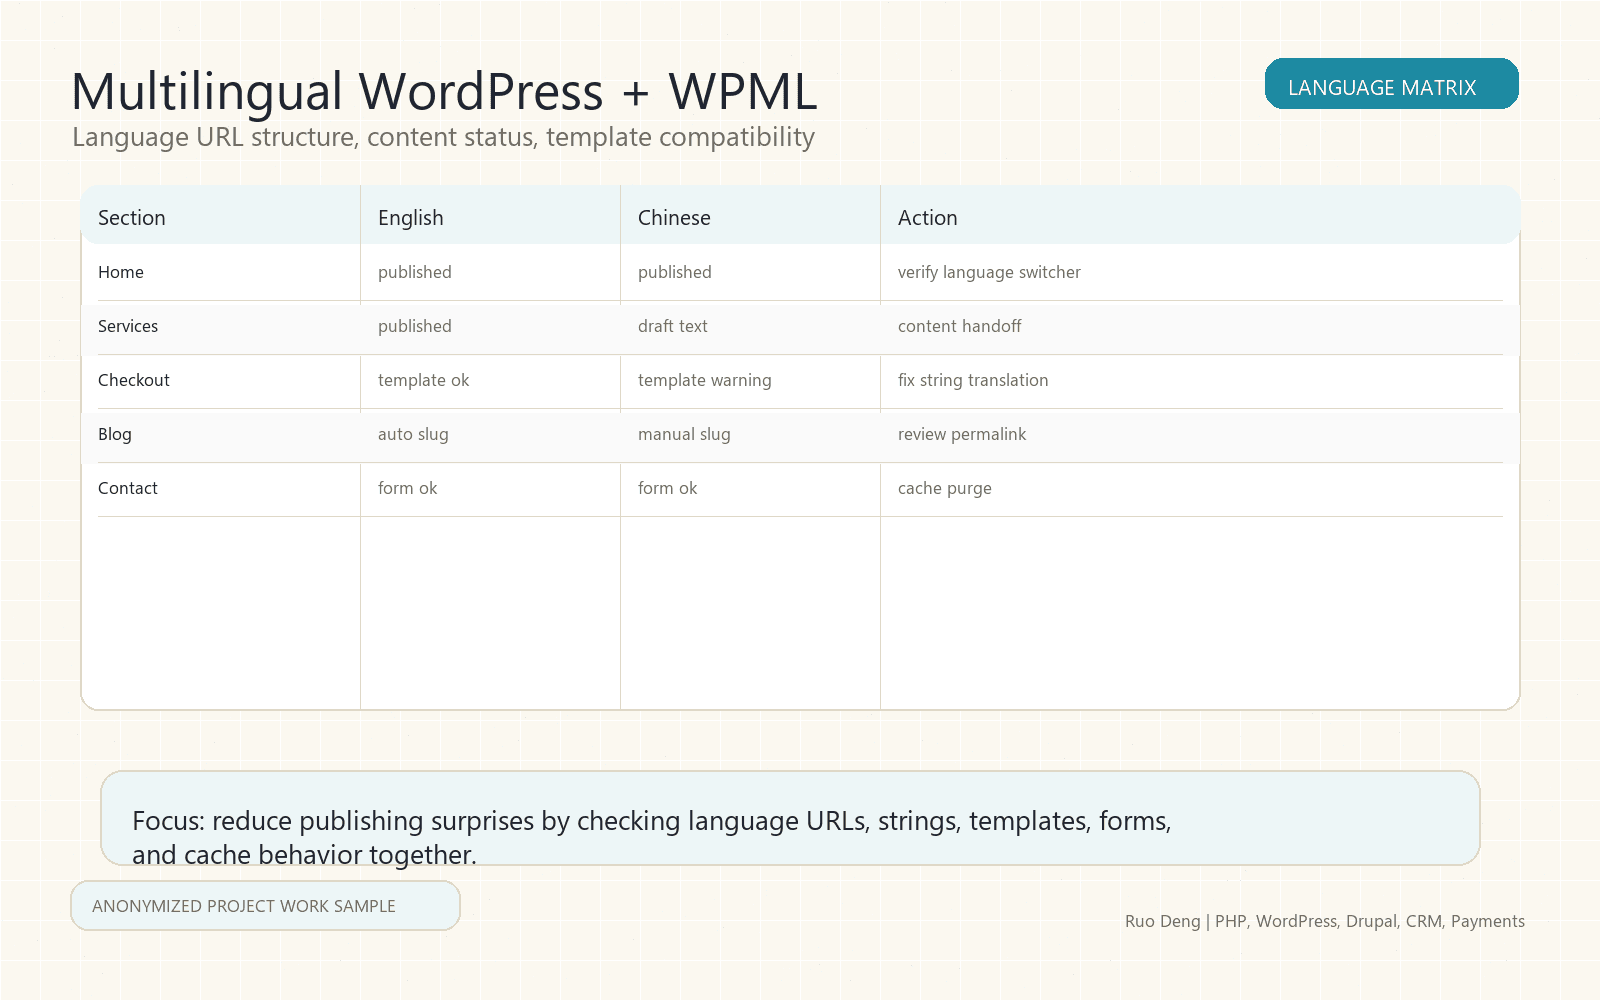Click the 'draft text' cell
Viewport: 1600px width, 1000px height.
(673, 326)
